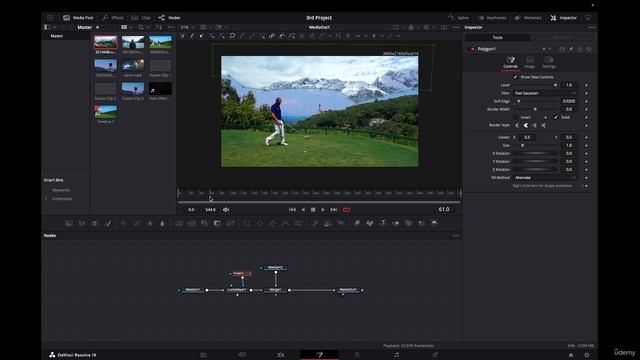
Task: Add a Rectangle mask from the toolbar
Action: [247, 223]
